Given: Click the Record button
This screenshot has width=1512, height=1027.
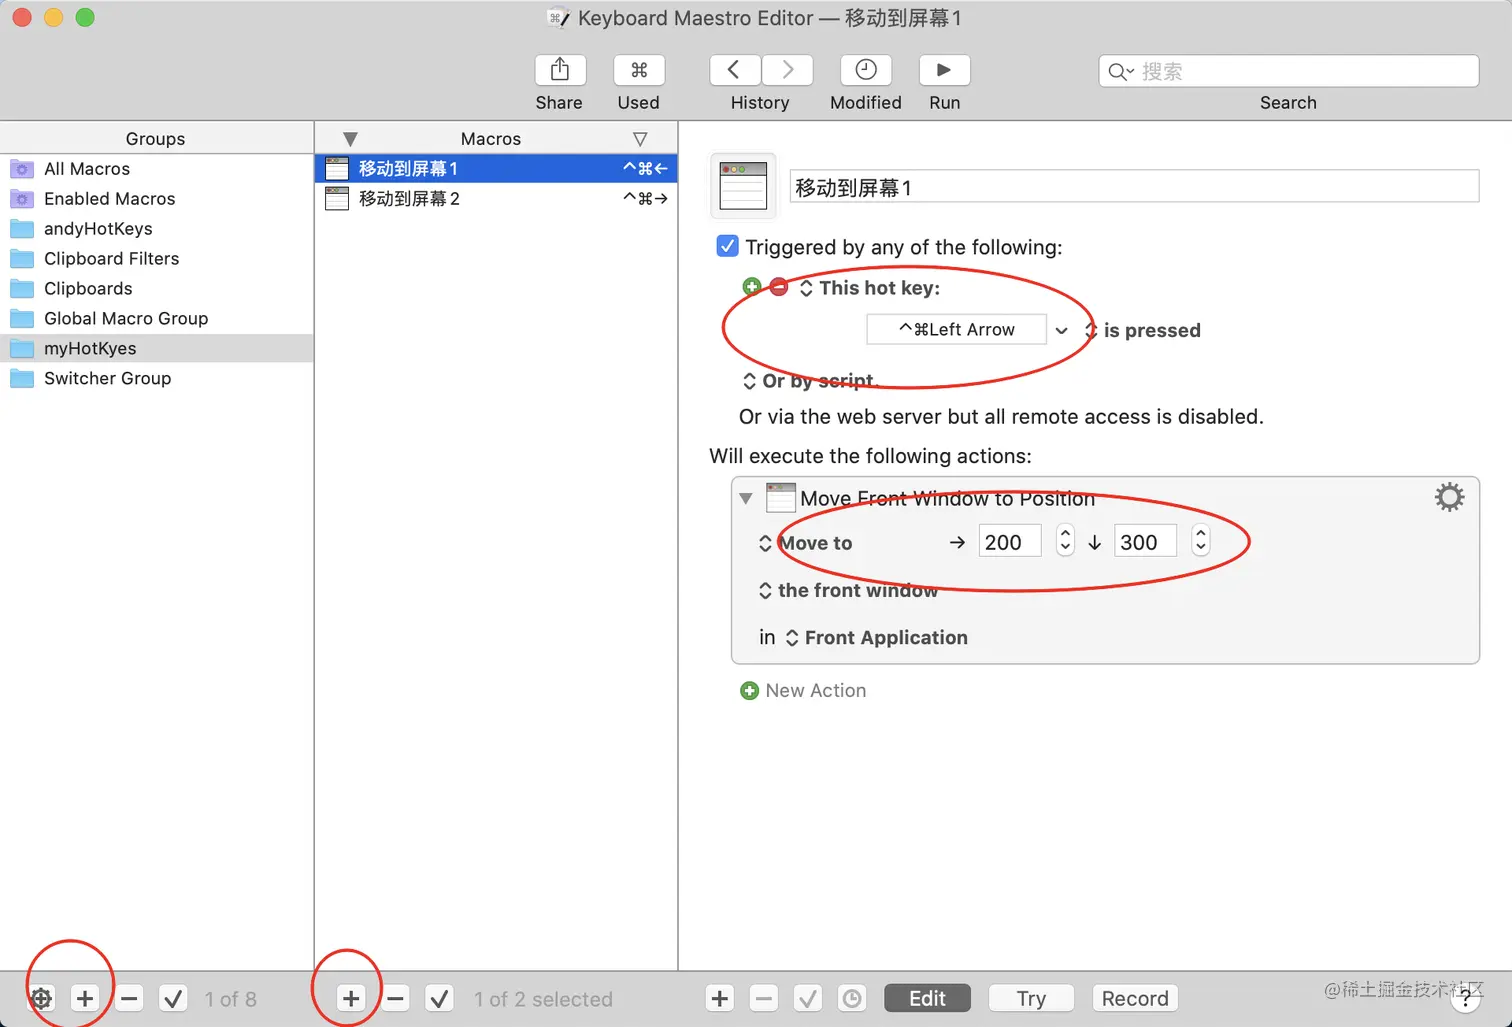Looking at the screenshot, I should [x=1135, y=998].
